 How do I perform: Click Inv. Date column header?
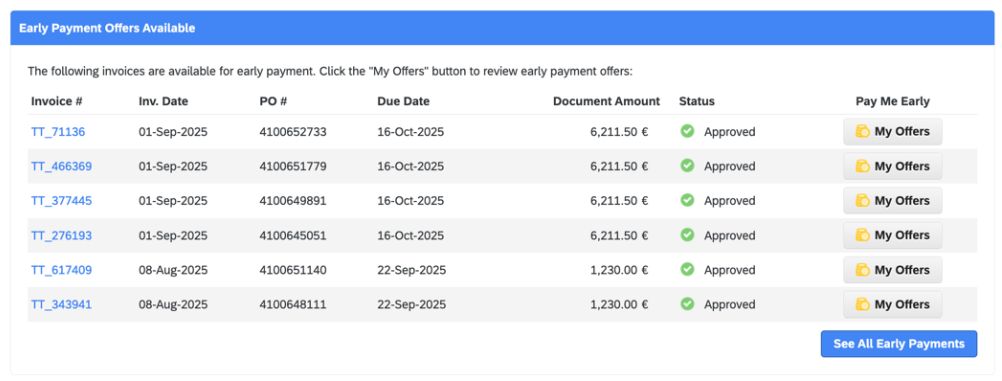coord(164,101)
